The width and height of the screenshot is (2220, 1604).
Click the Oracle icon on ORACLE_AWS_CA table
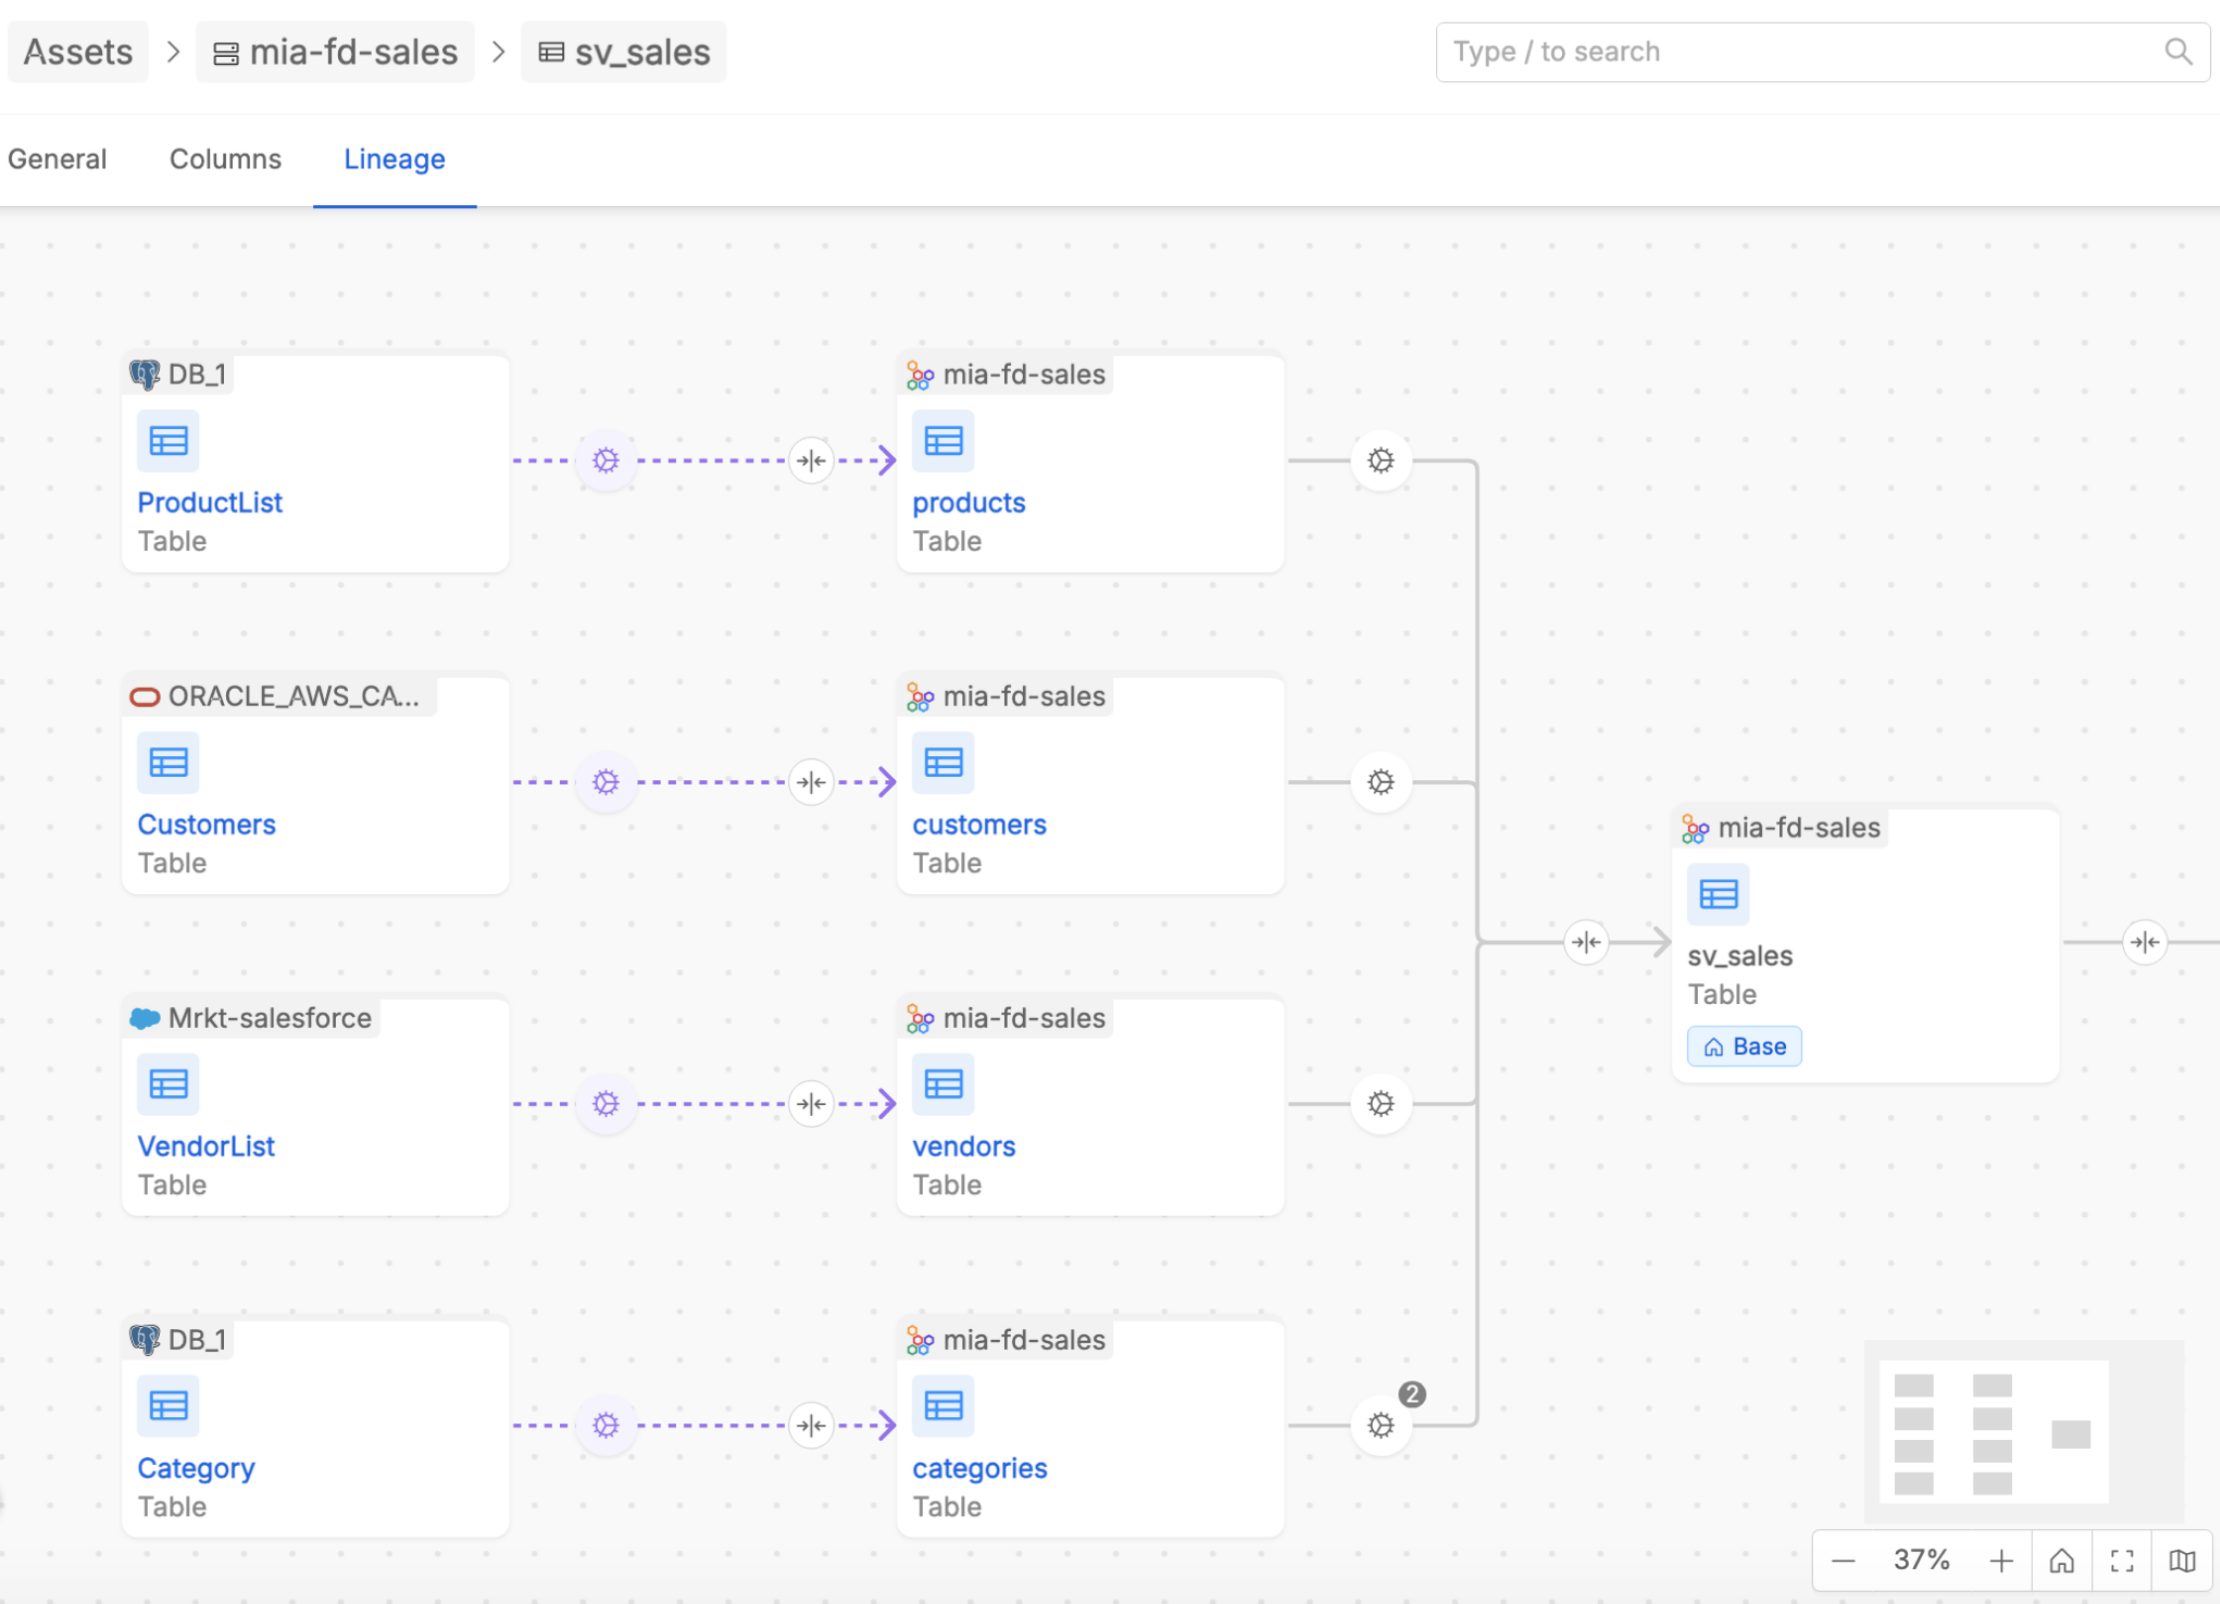tap(144, 695)
